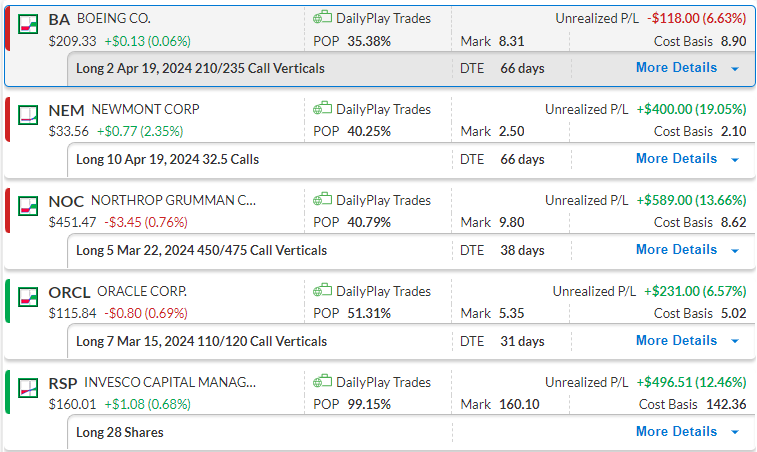Click the NEWMONT CORP company name

coord(145,109)
